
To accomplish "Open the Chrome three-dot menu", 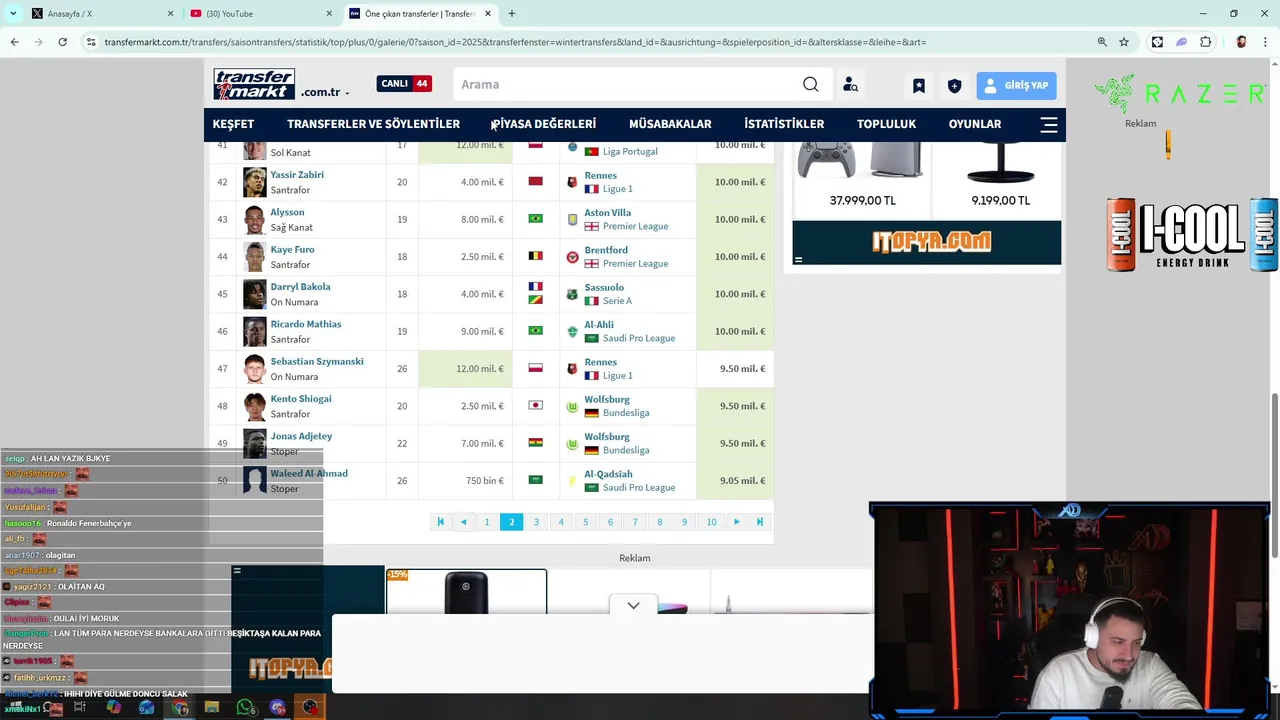I will click(x=1264, y=42).
